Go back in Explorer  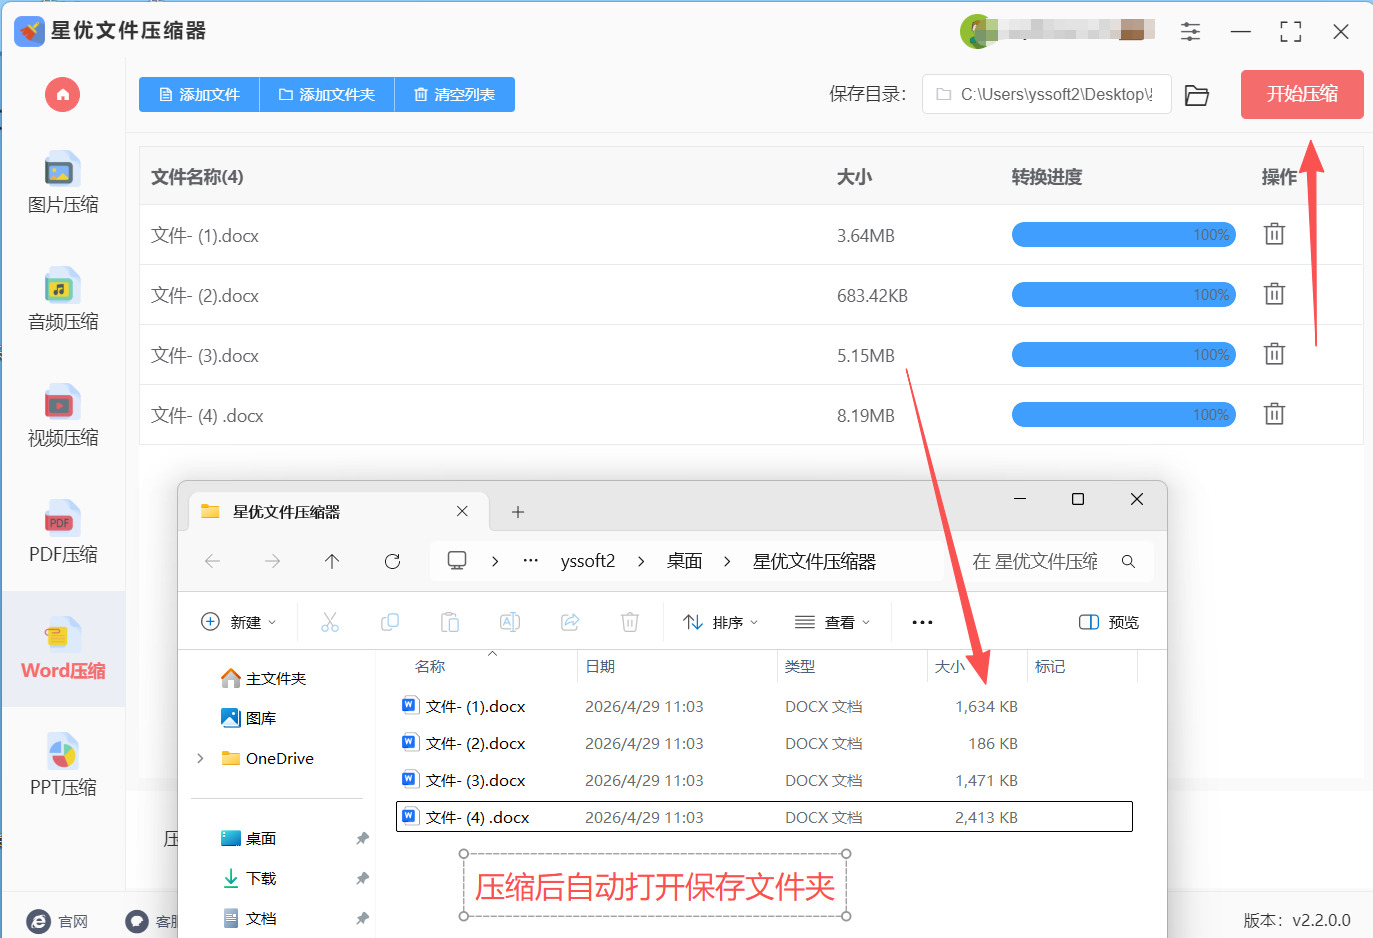click(x=212, y=561)
